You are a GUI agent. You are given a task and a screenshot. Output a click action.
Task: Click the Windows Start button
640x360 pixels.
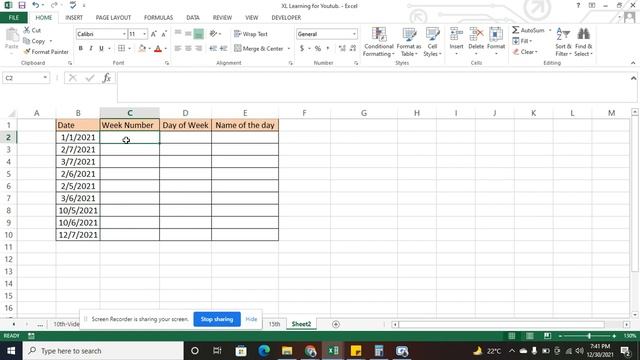click(x=11, y=351)
